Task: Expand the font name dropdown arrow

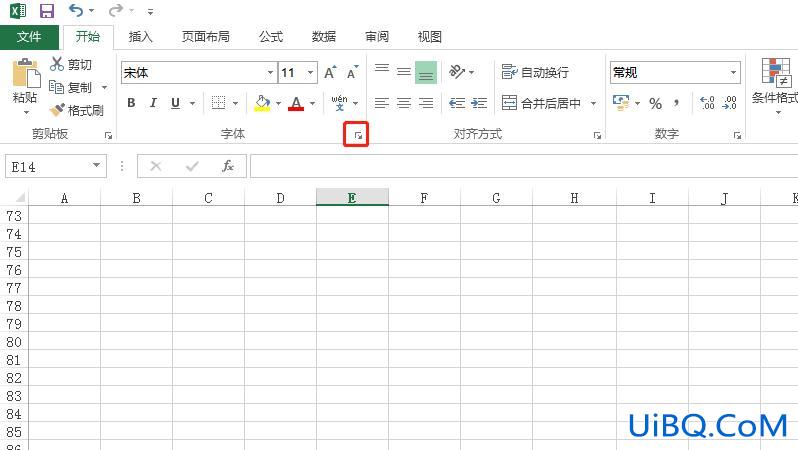Action: coord(271,73)
